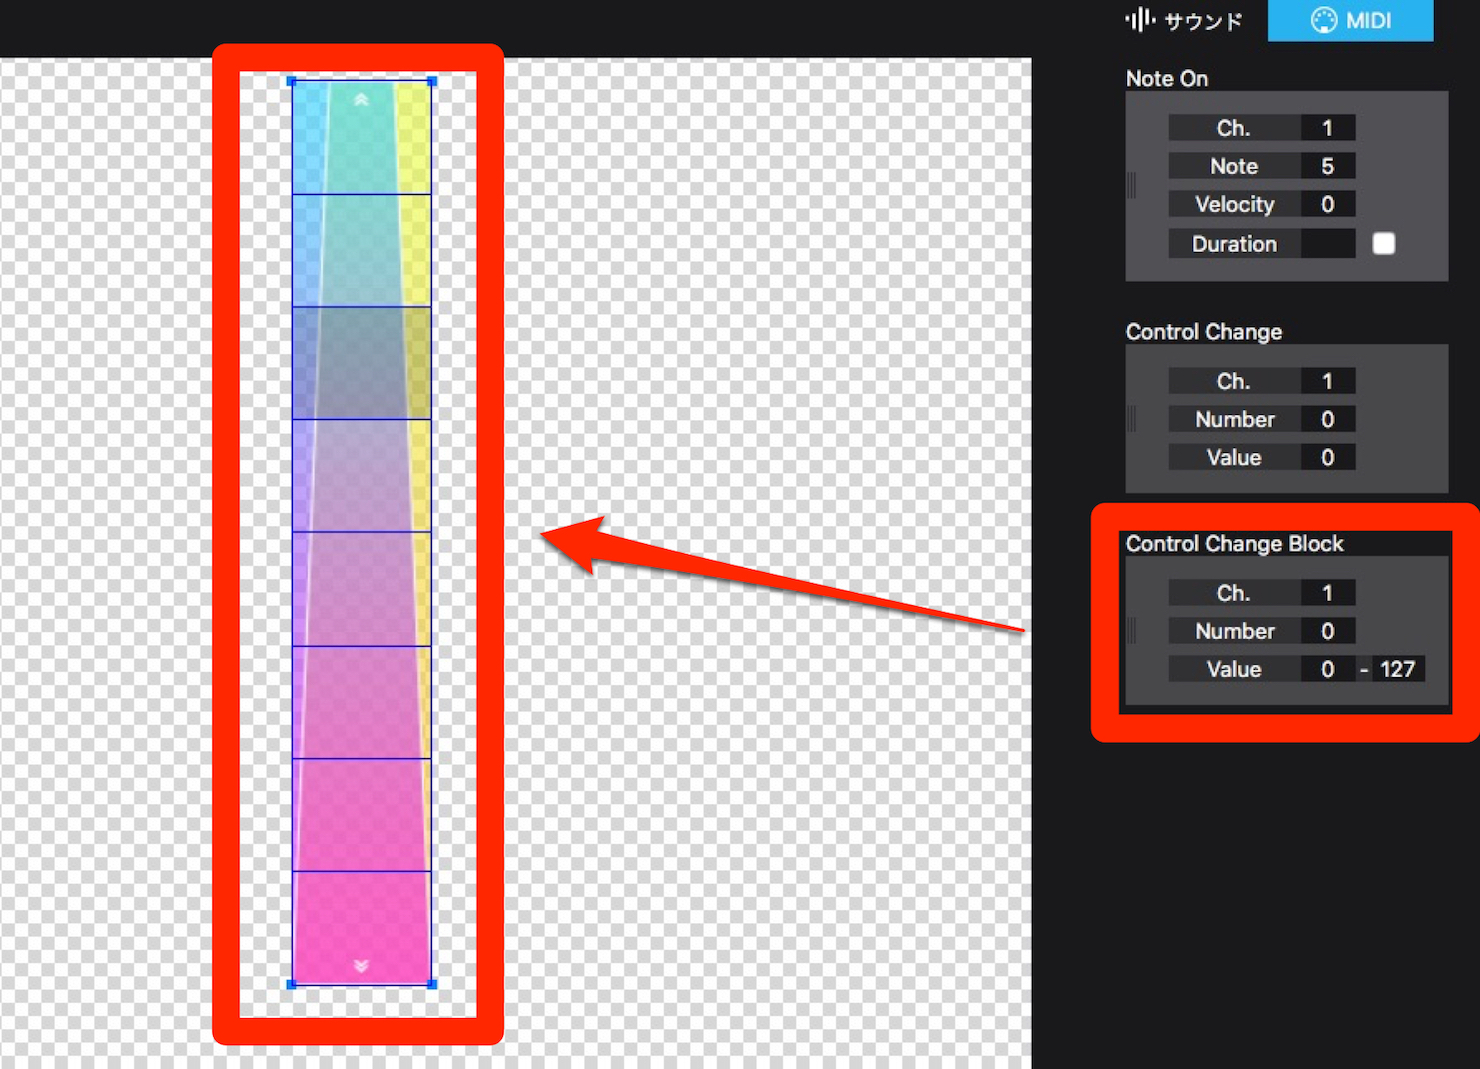Select Control Change Block maximum value 127
Screen dimensions: 1480x1069
pyautogui.click(x=1398, y=669)
